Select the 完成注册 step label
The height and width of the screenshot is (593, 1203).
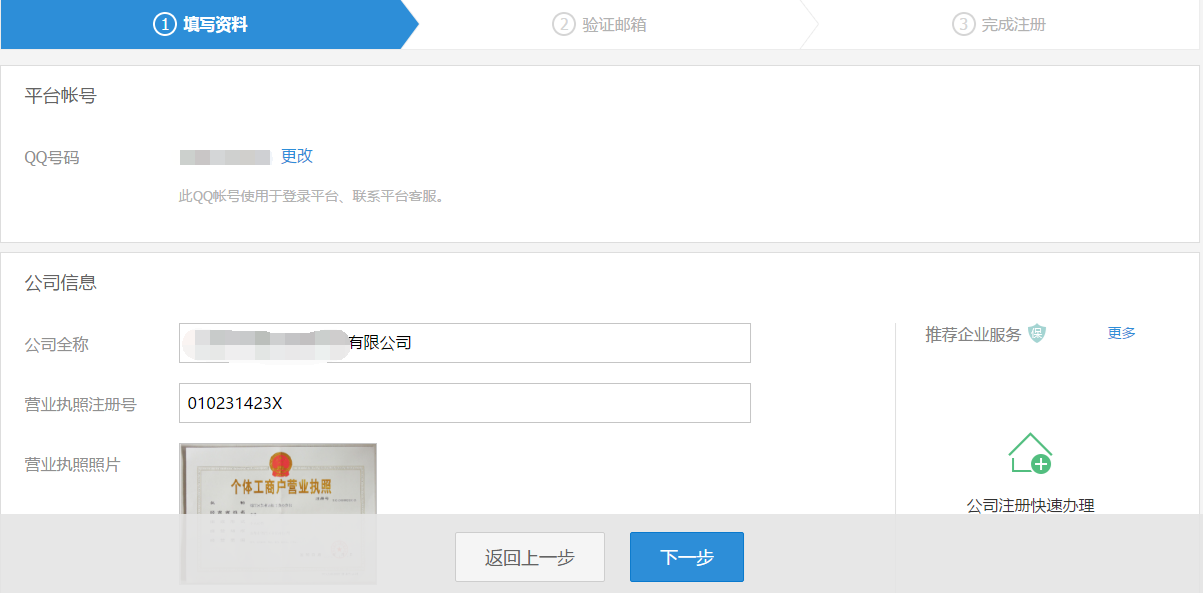click(x=1013, y=24)
